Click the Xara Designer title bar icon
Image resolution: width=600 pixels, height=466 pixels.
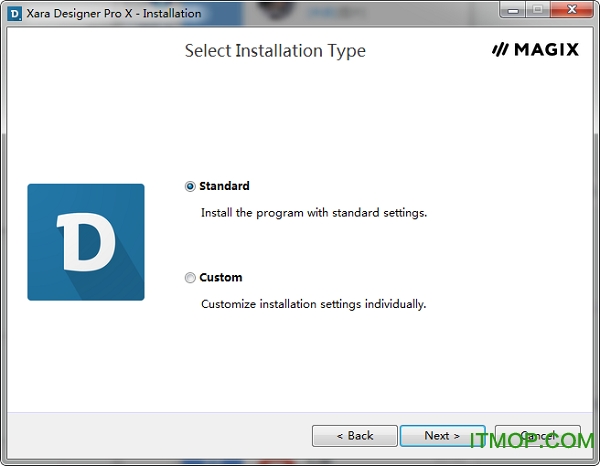tap(15, 14)
